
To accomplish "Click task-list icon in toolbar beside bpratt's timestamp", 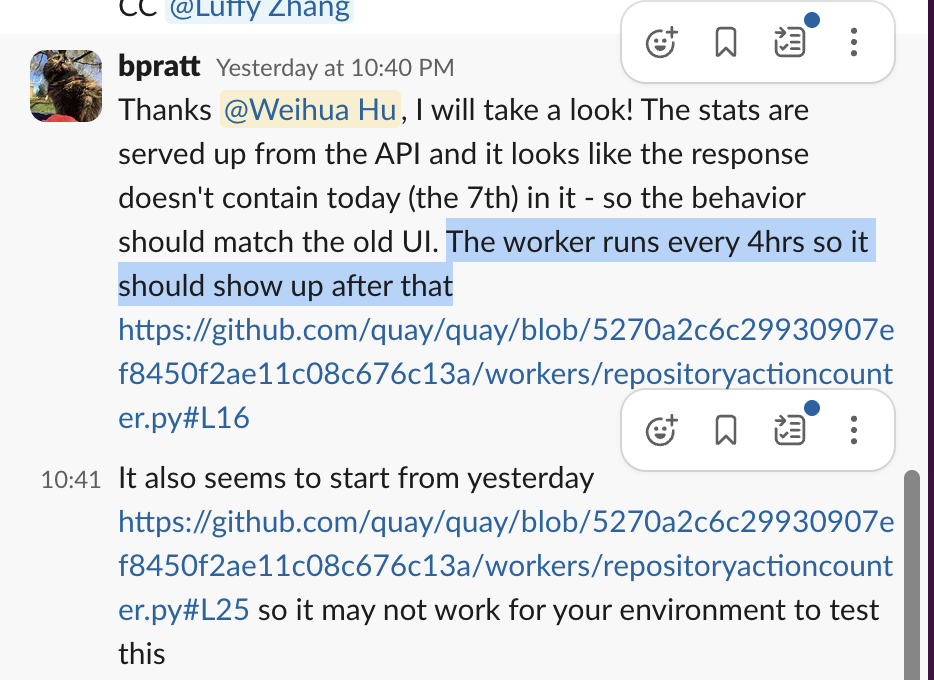I will (790, 43).
